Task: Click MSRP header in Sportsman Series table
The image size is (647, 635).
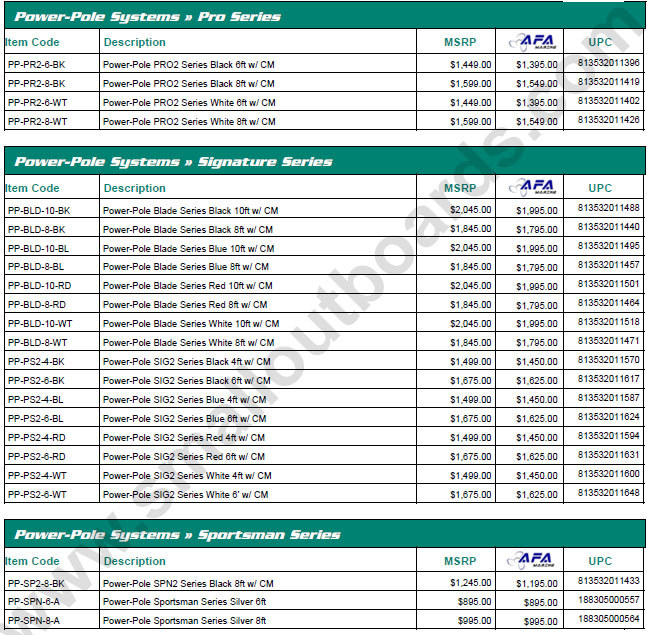Action: [x=460, y=561]
